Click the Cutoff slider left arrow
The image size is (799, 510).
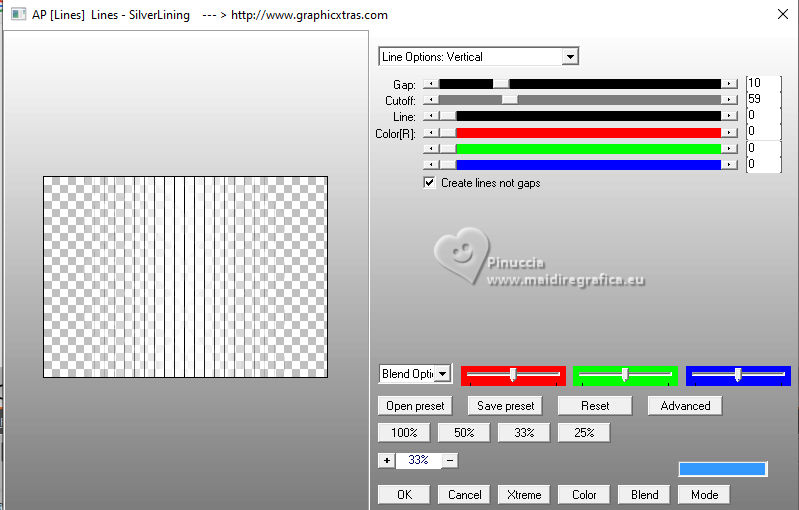point(431,100)
